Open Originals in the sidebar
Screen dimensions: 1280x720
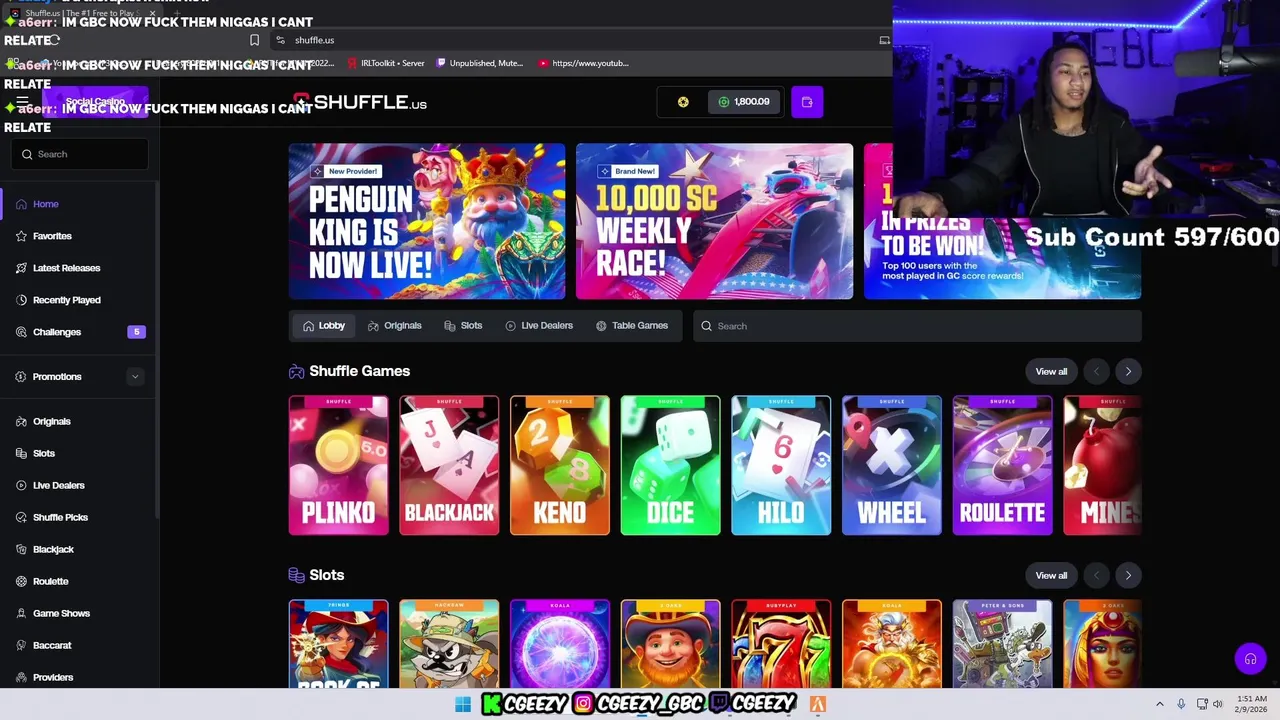[x=79, y=421]
